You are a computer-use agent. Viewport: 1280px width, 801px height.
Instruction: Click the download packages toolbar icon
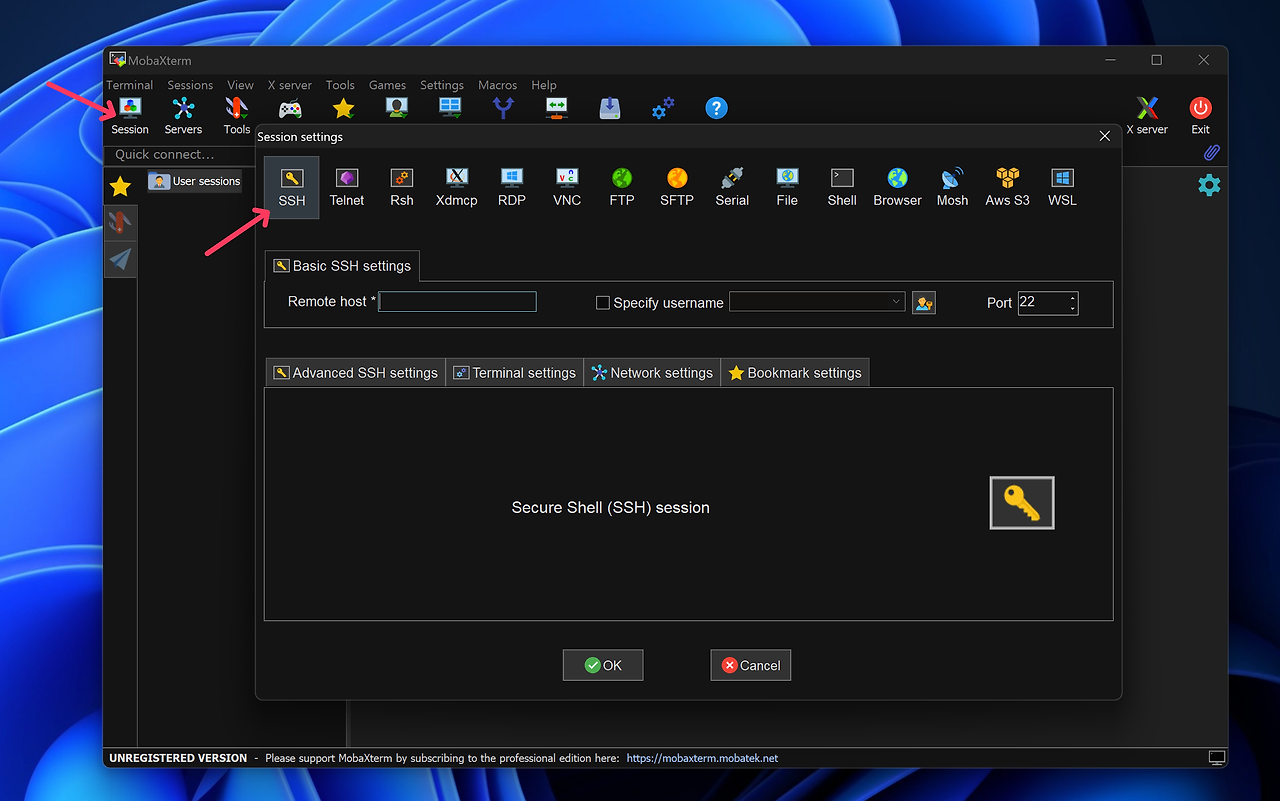point(610,108)
